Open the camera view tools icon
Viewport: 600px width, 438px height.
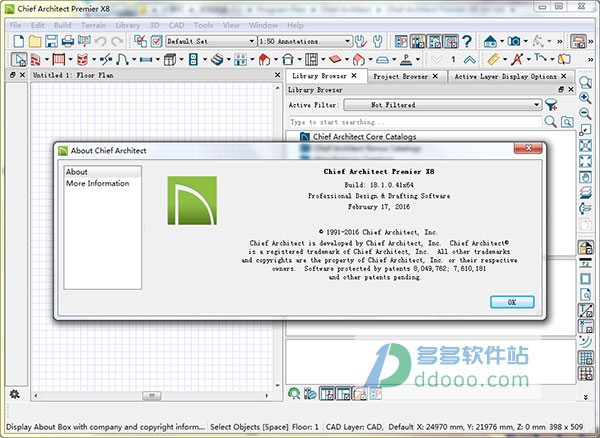(x=514, y=41)
